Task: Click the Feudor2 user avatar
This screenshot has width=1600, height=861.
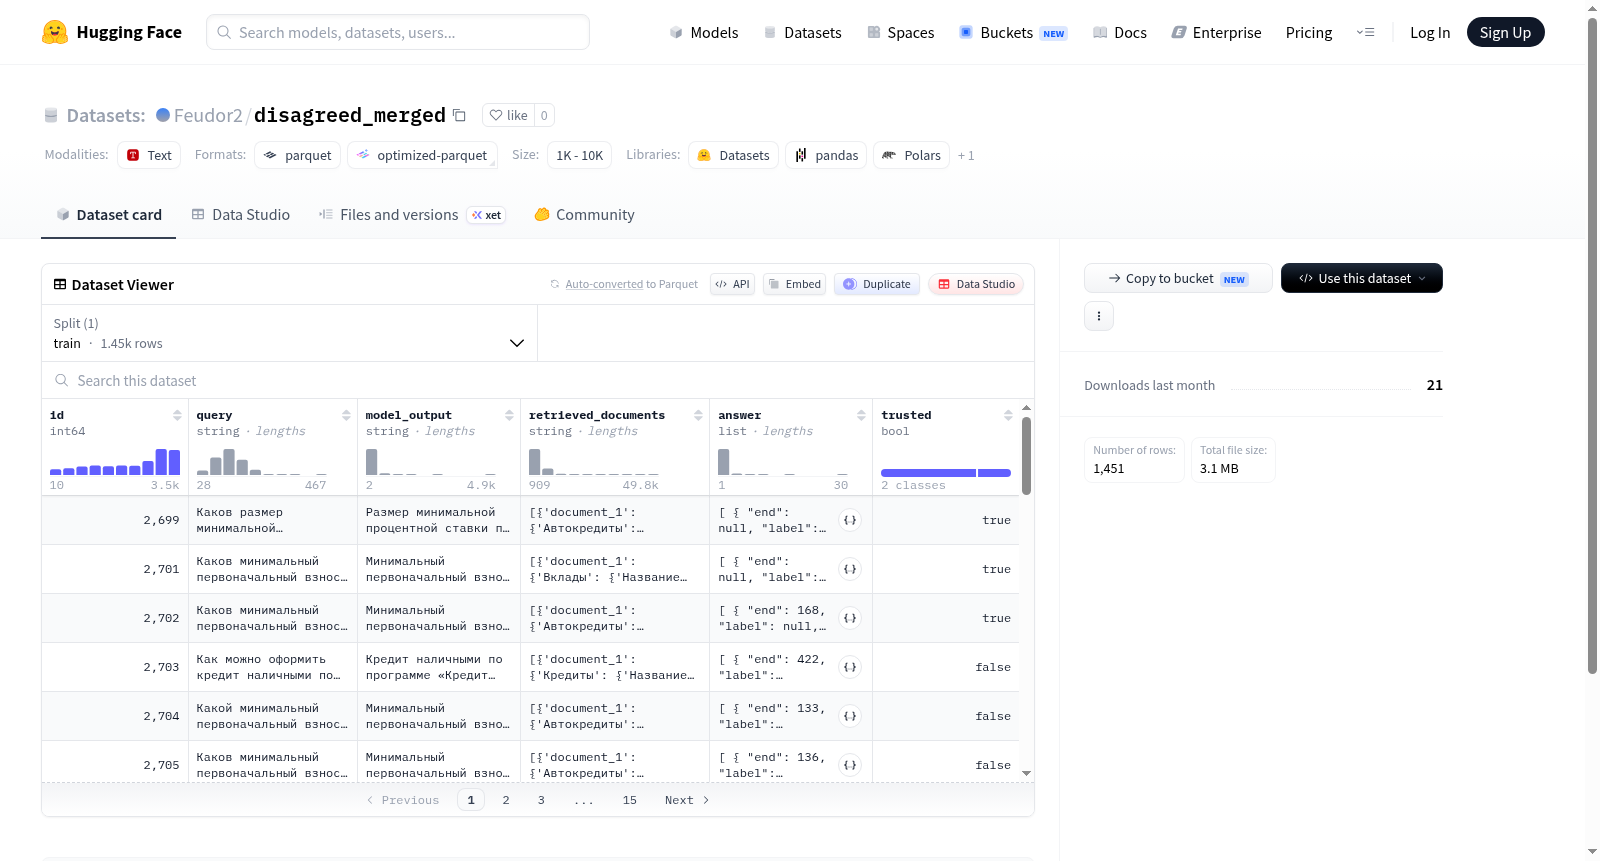Action: (x=163, y=115)
